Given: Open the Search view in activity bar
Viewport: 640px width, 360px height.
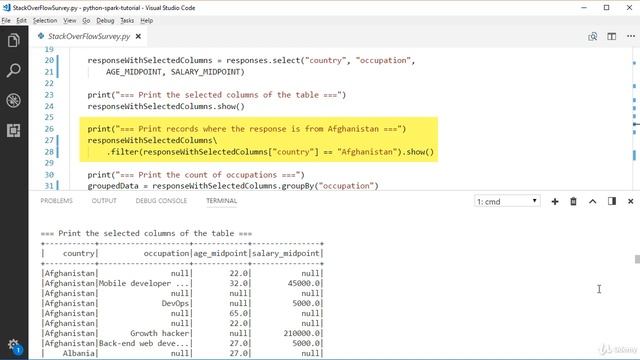Looking at the screenshot, I should tap(13, 70).
